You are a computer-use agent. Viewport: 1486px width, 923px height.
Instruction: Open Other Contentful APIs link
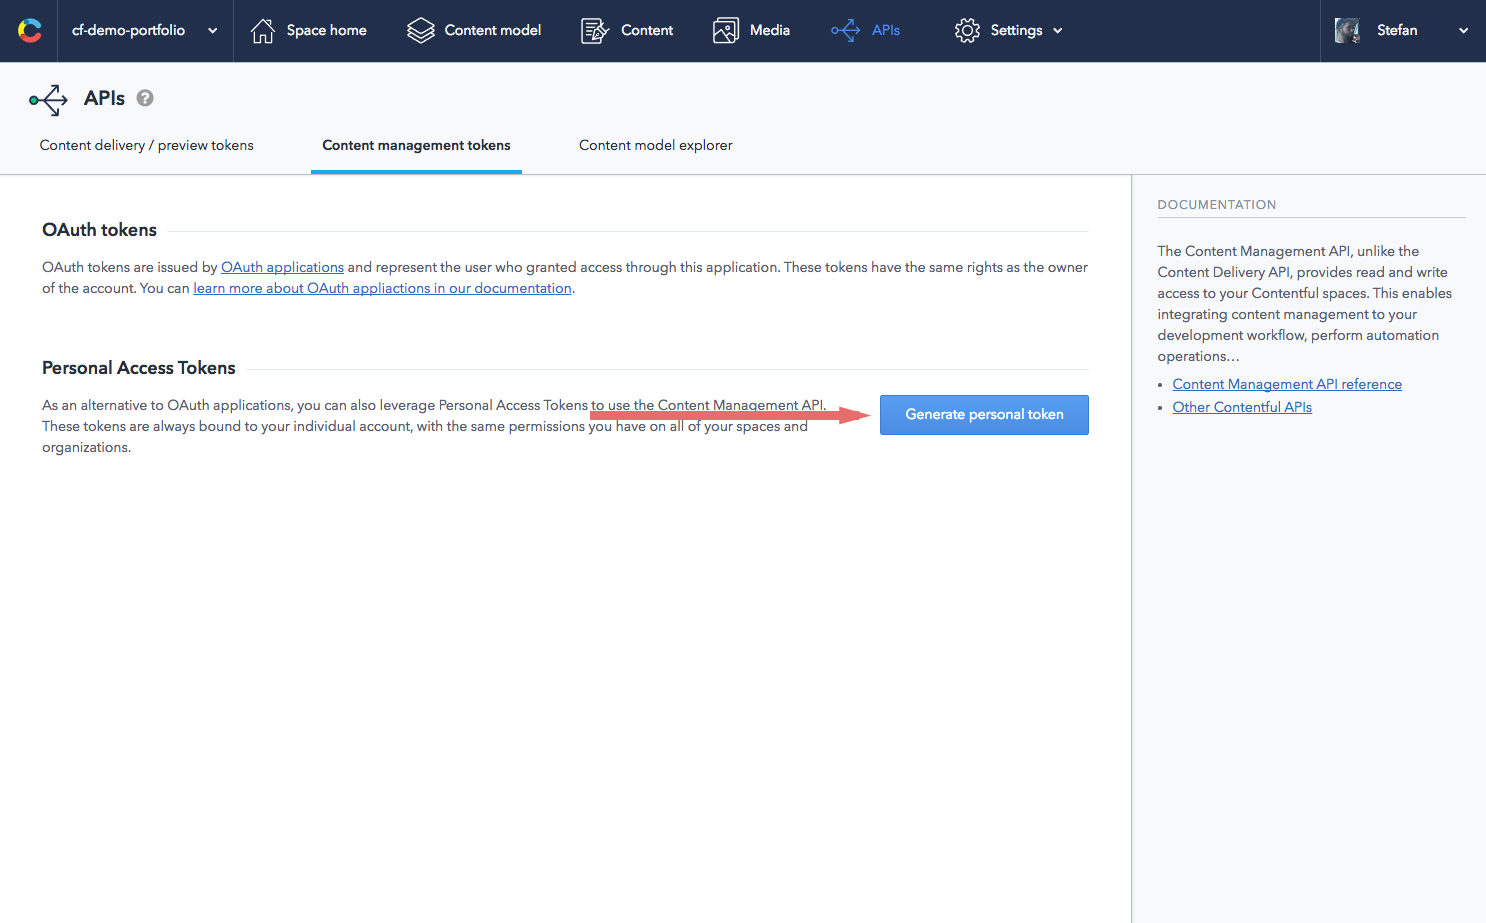1242,408
